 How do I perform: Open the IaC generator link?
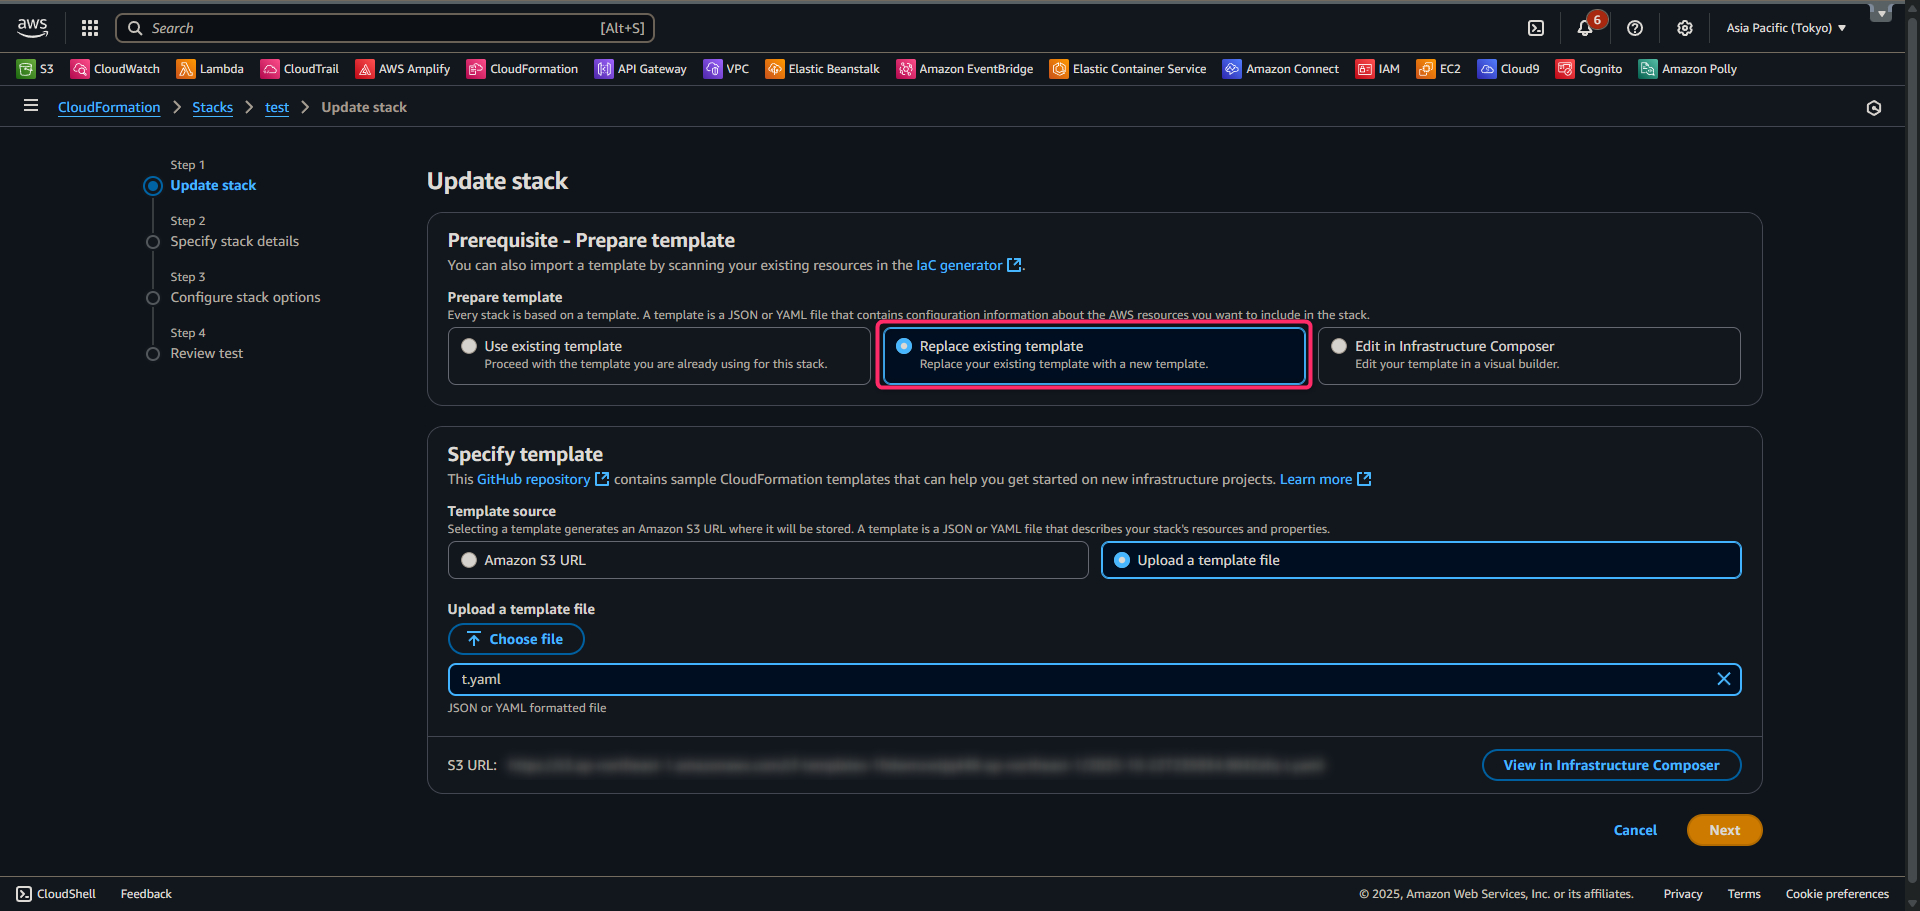(969, 265)
